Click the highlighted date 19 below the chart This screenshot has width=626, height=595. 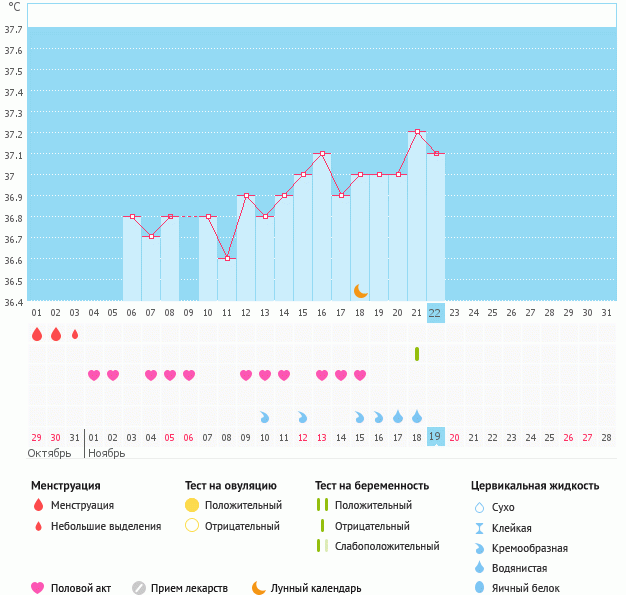point(436,436)
